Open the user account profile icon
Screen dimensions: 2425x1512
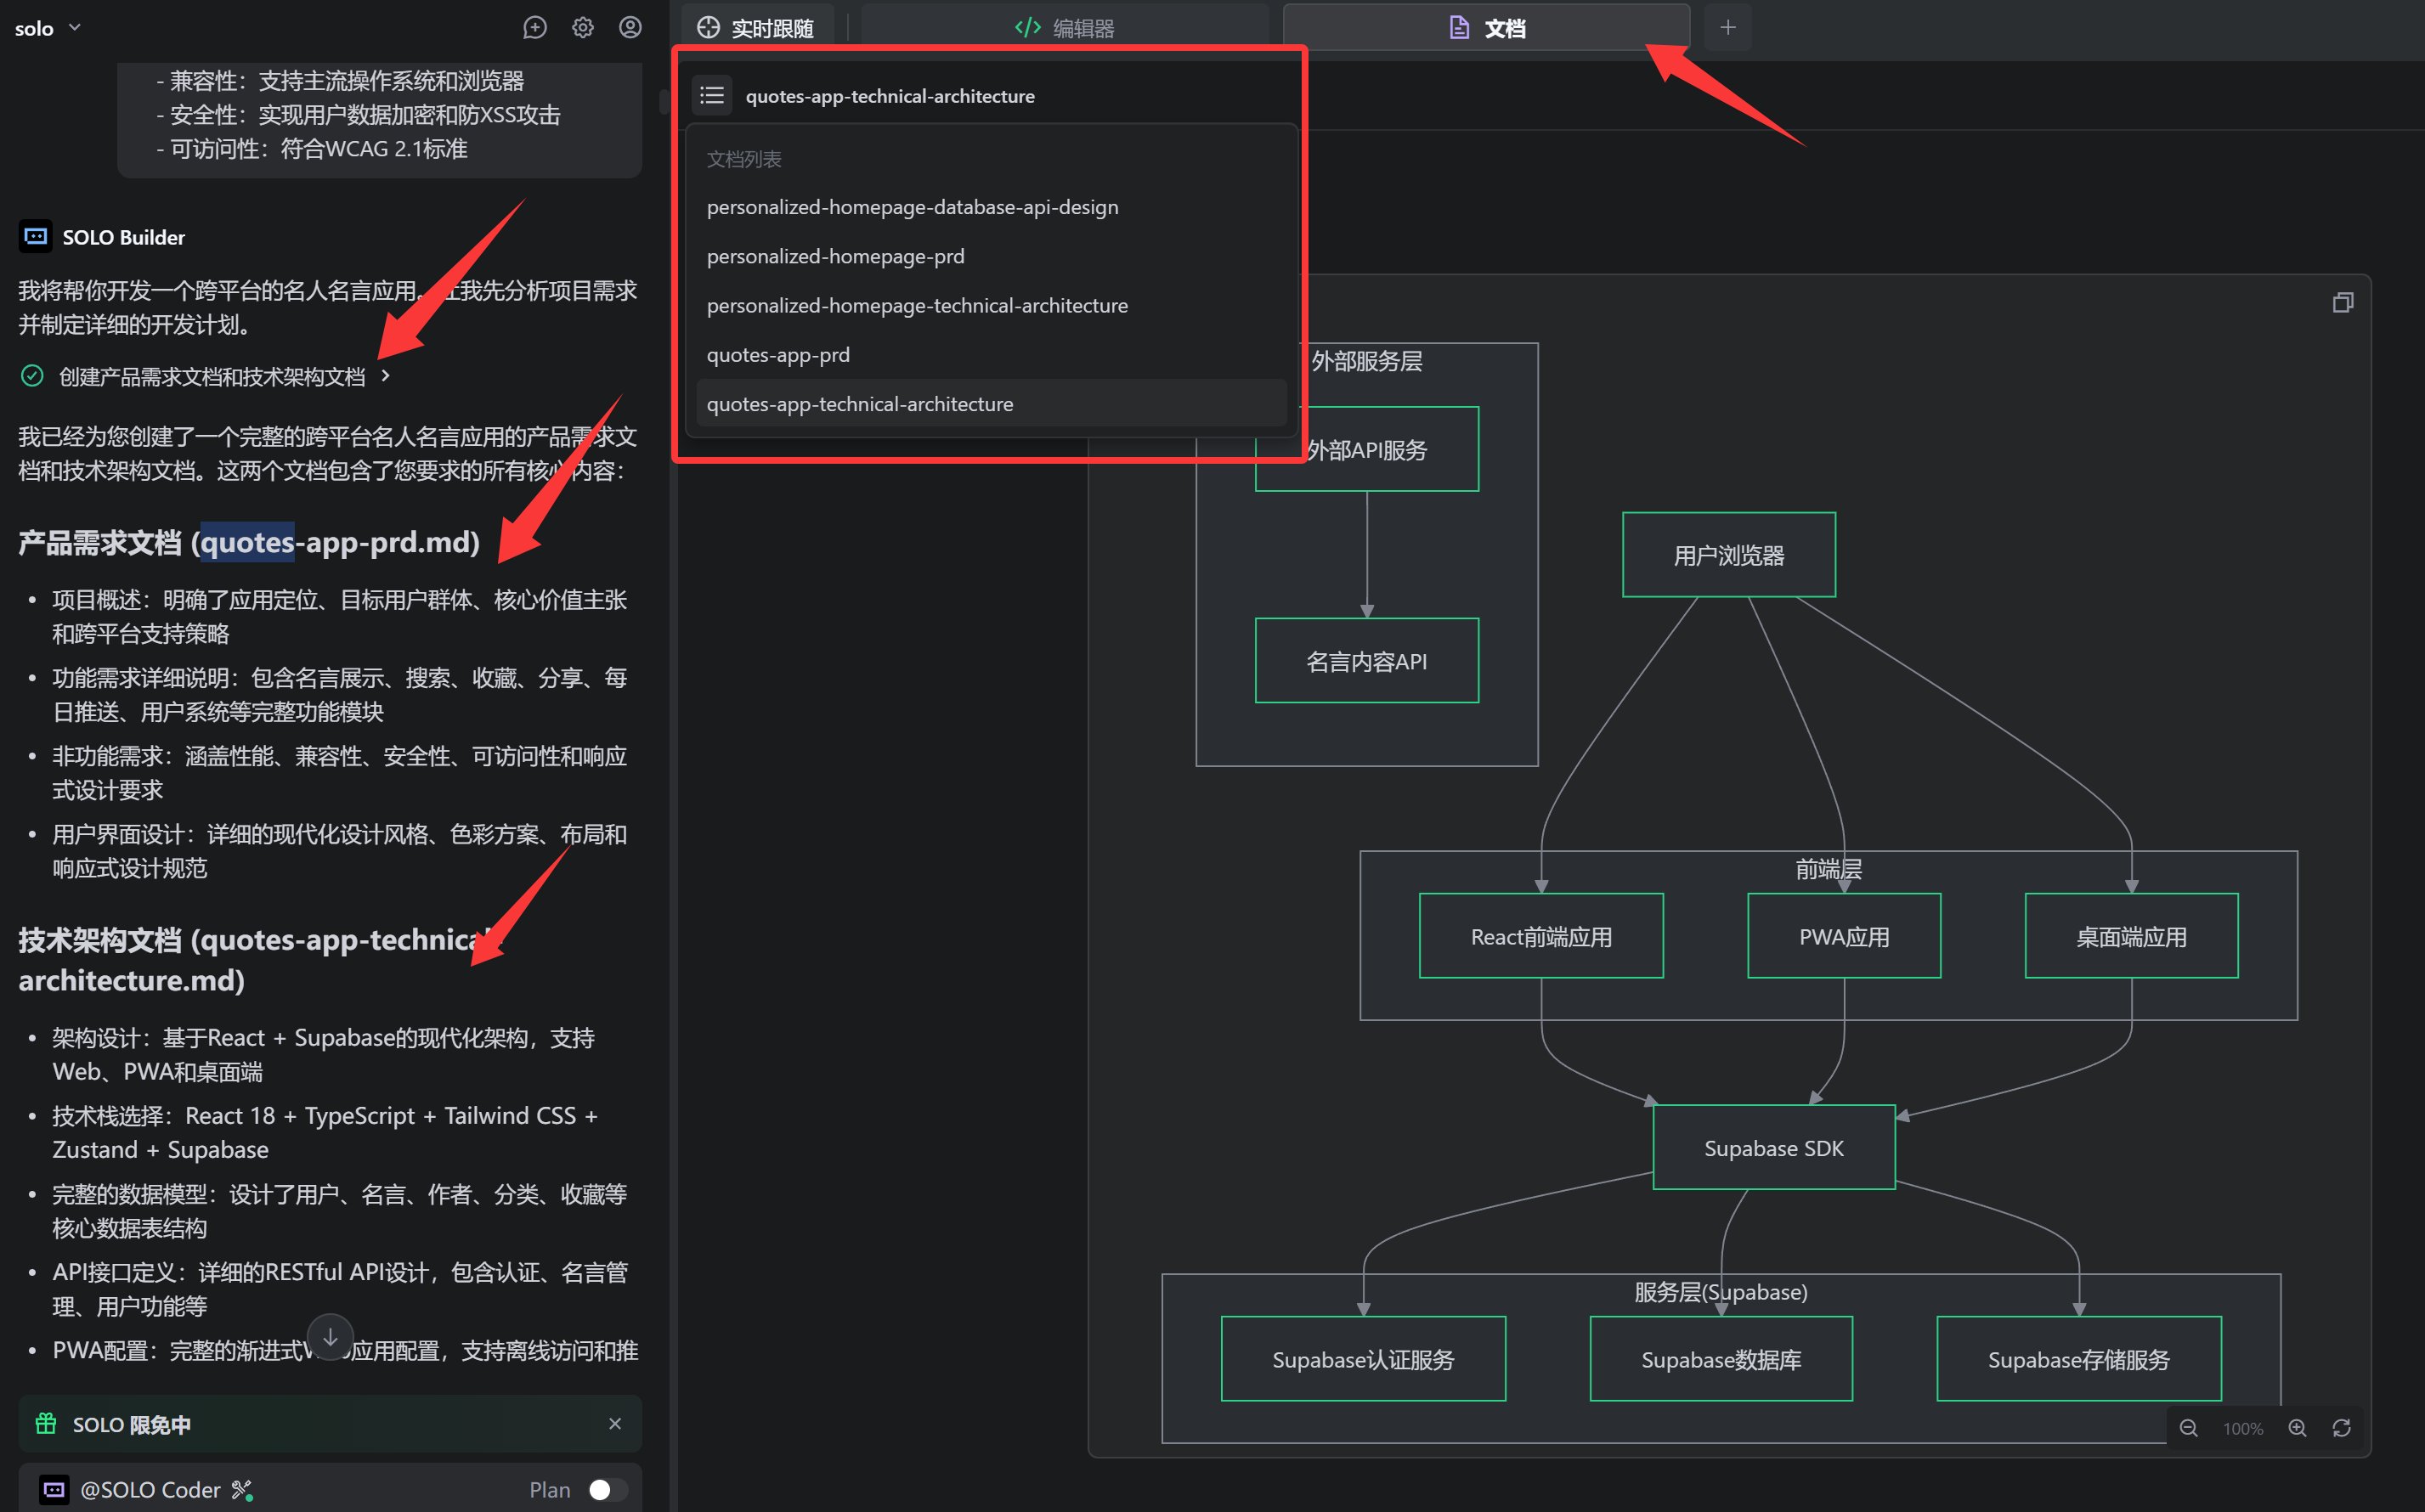(x=630, y=28)
